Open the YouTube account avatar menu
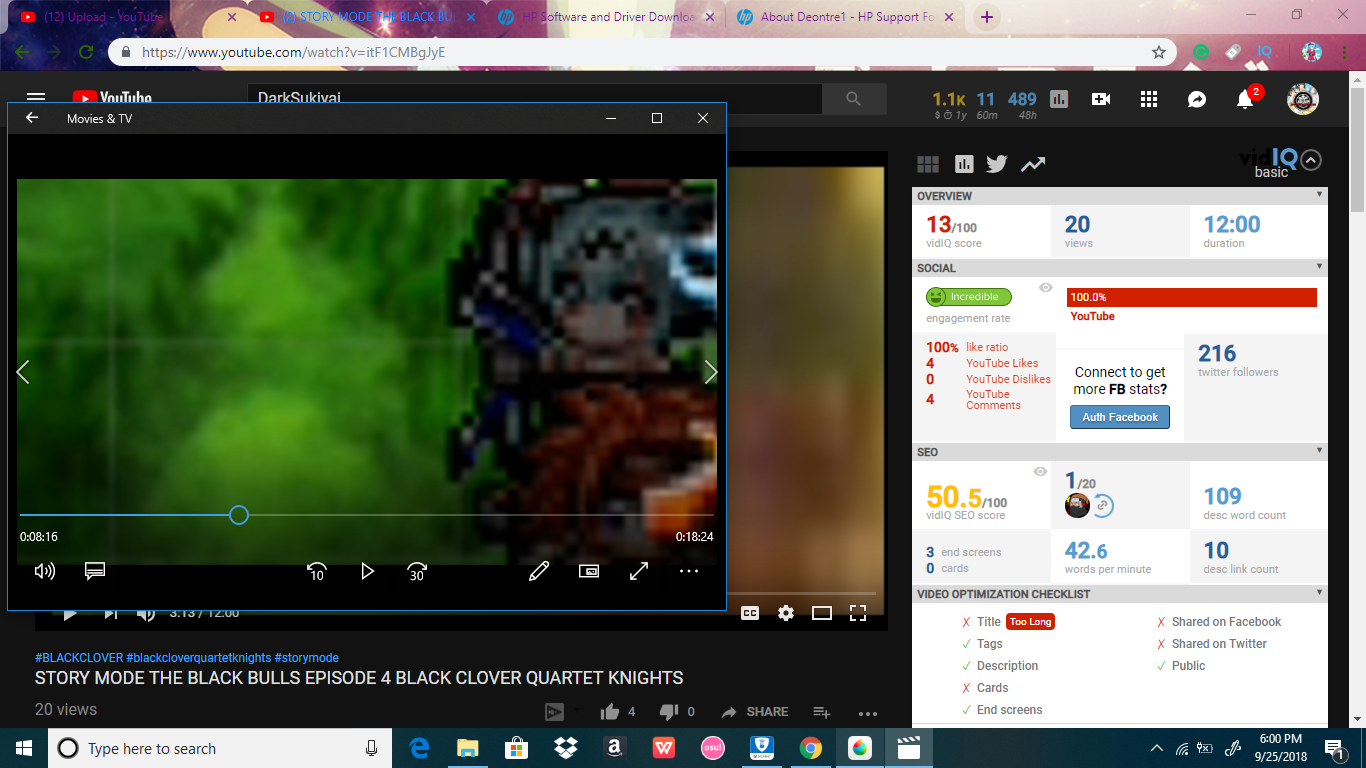This screenshot has width=1366, height=768. tap(1302, 99)
